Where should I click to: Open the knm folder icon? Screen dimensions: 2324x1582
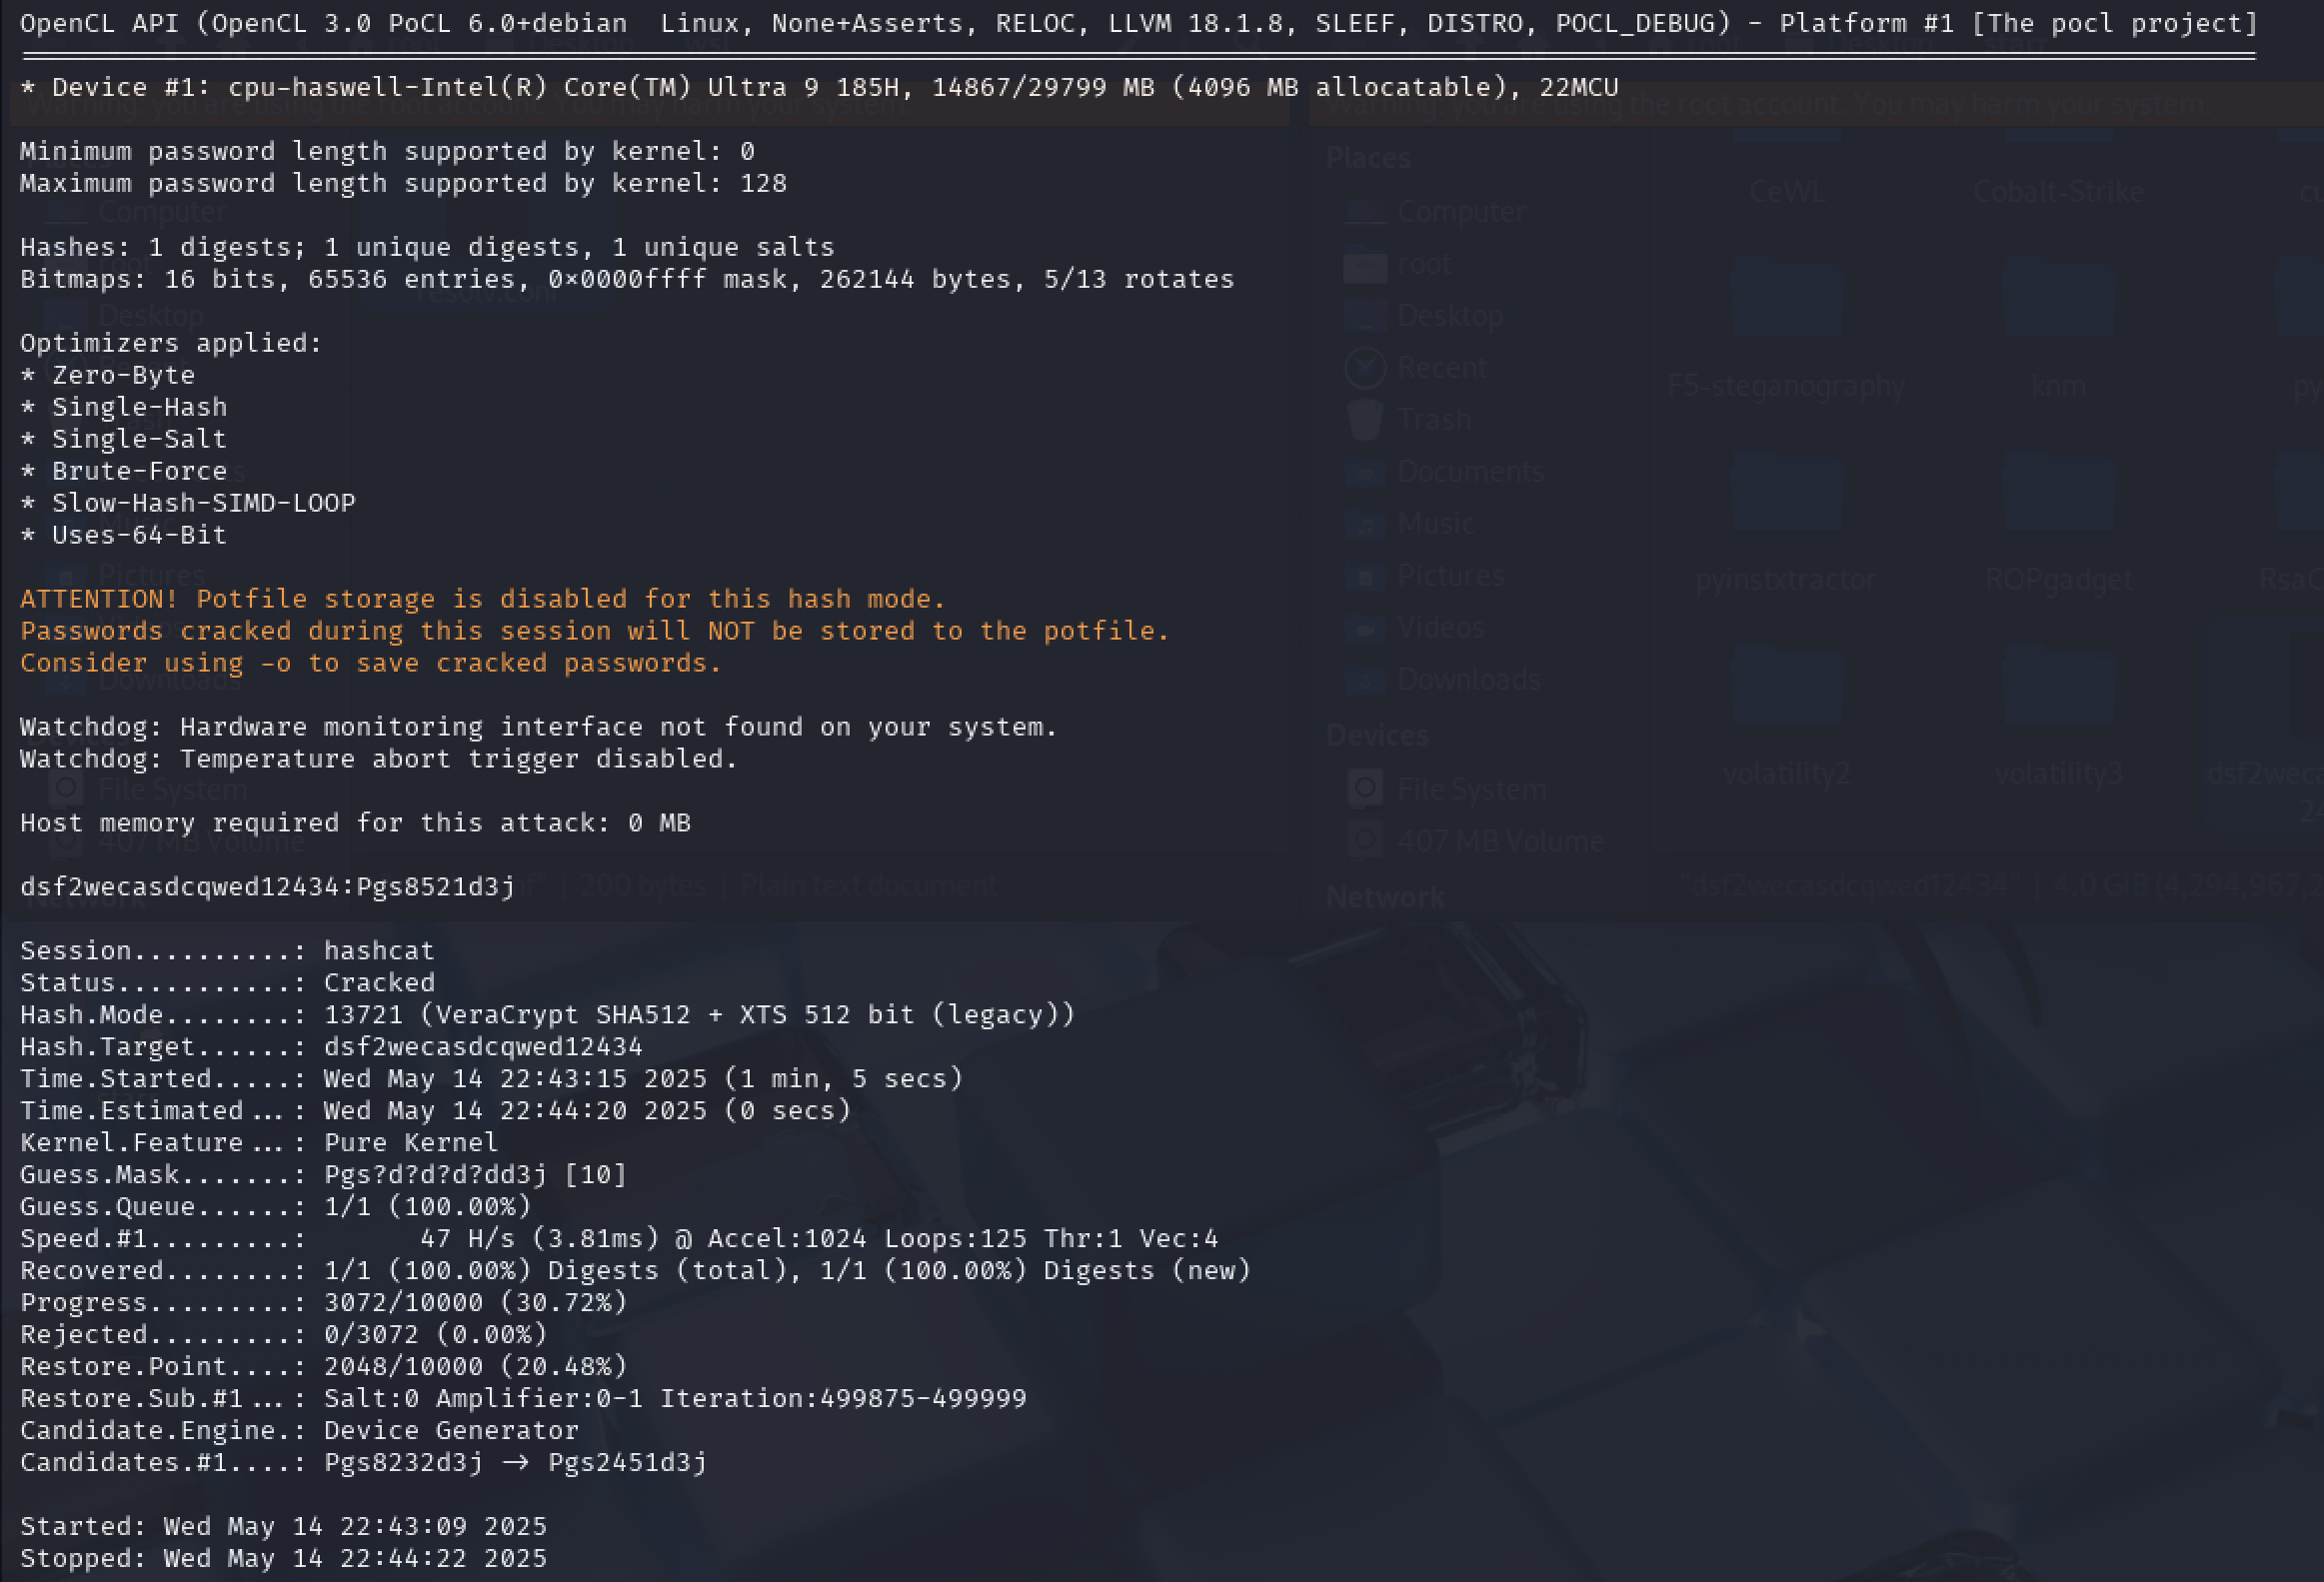click(x=2059, y=300)
